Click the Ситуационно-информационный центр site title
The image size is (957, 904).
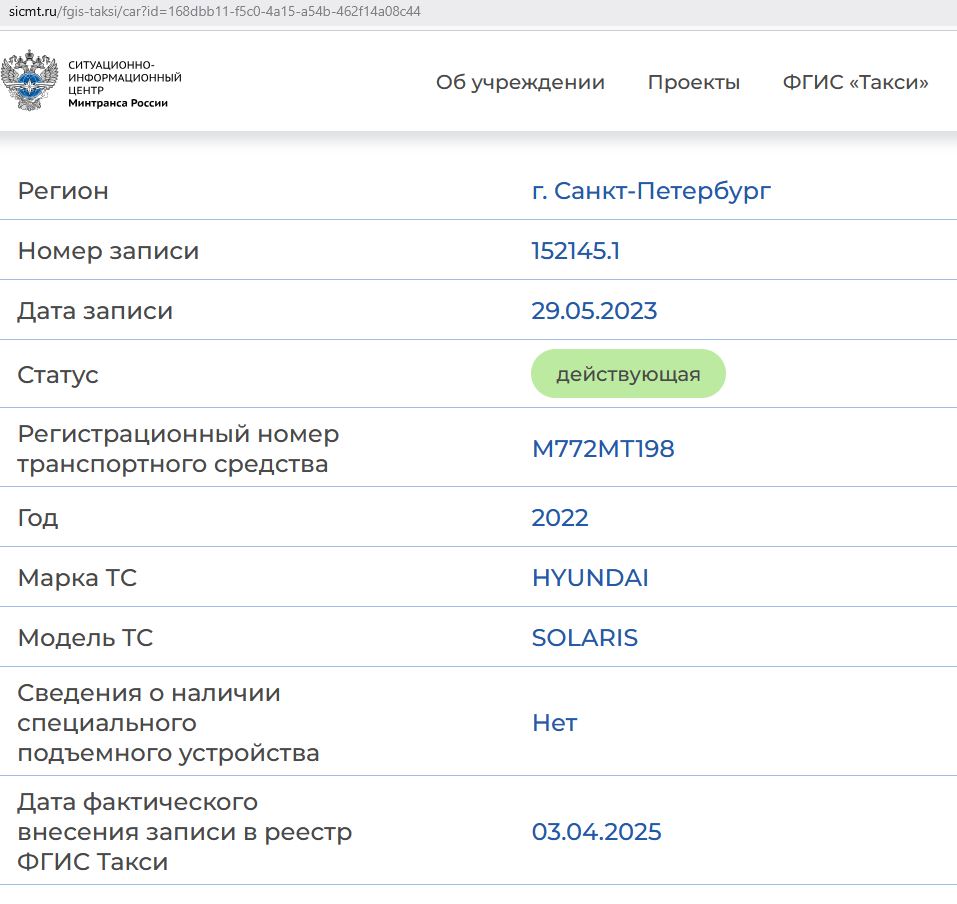(124, 83)
